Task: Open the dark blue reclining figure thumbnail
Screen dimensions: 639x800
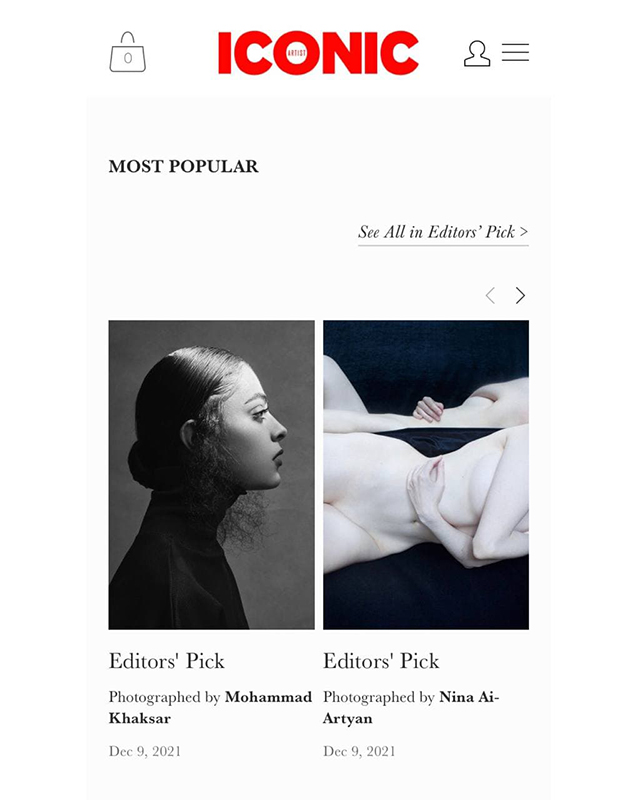Action: (x=426, y=474)
